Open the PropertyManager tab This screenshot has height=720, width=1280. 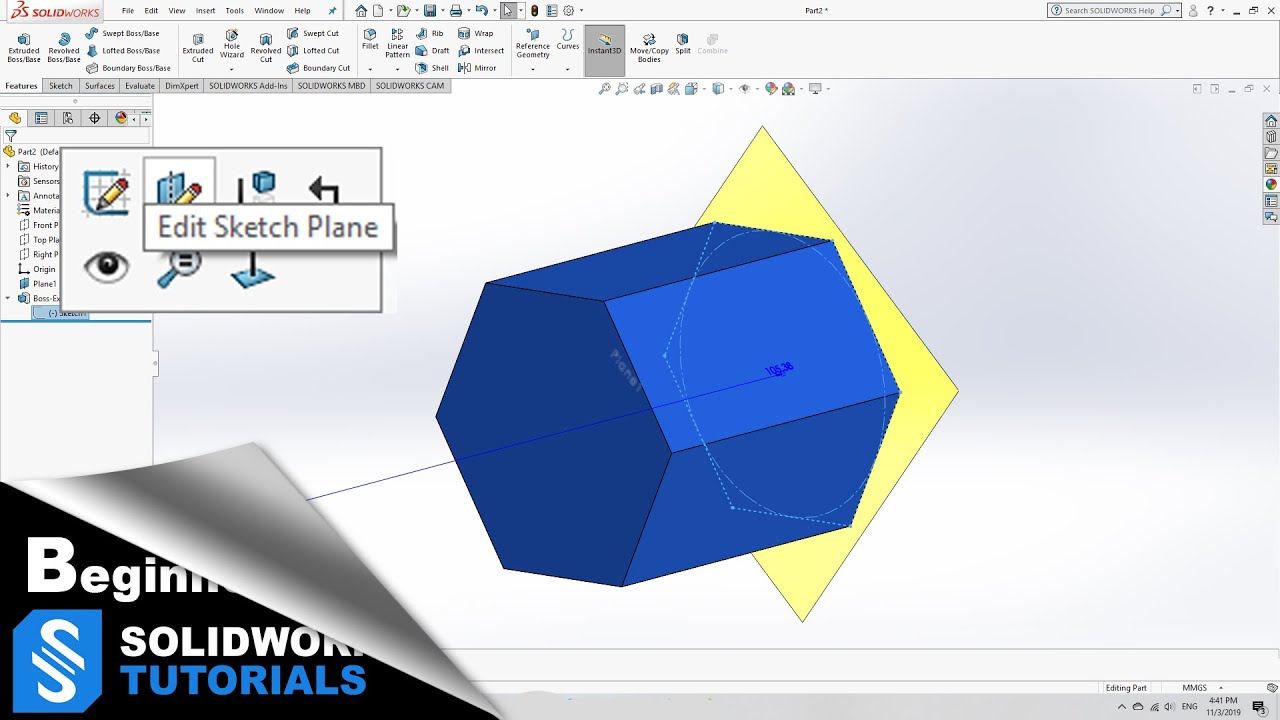41,118
